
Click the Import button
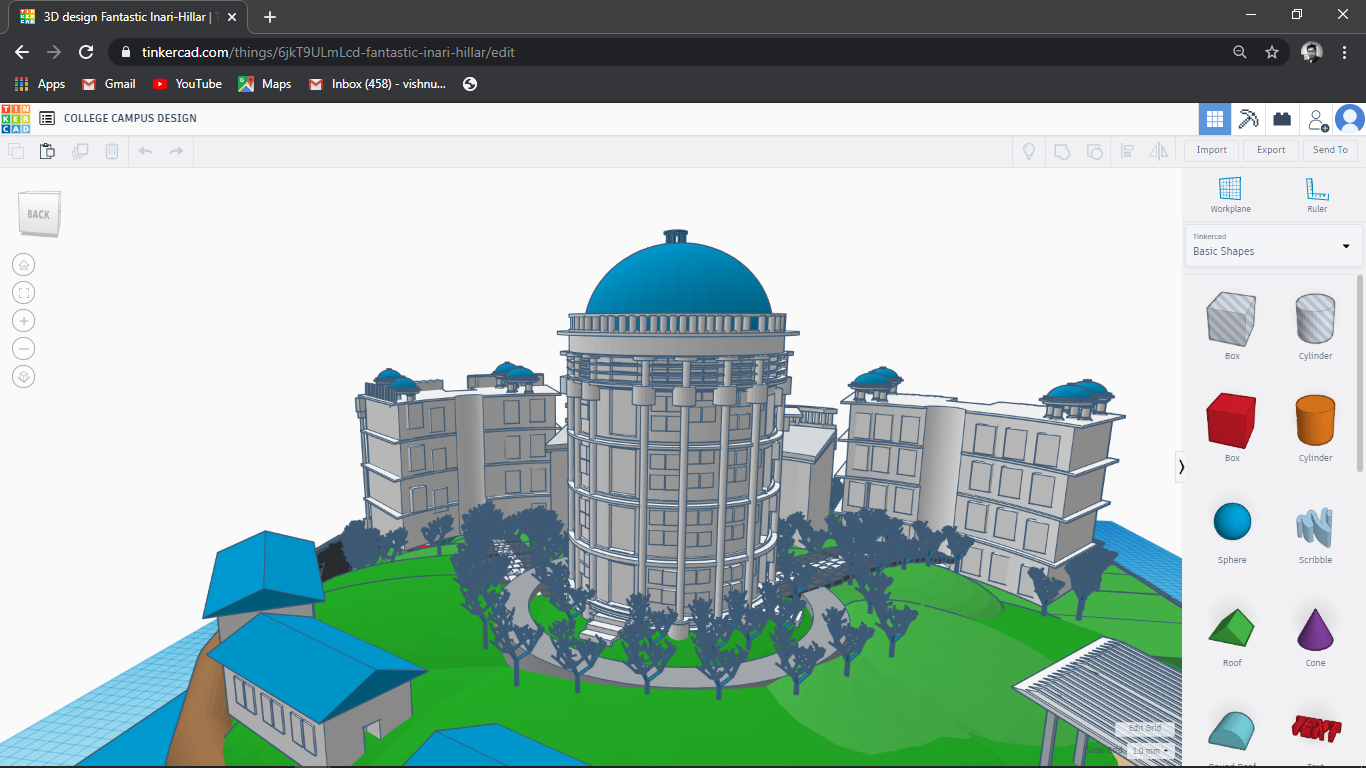[1211, 150]
